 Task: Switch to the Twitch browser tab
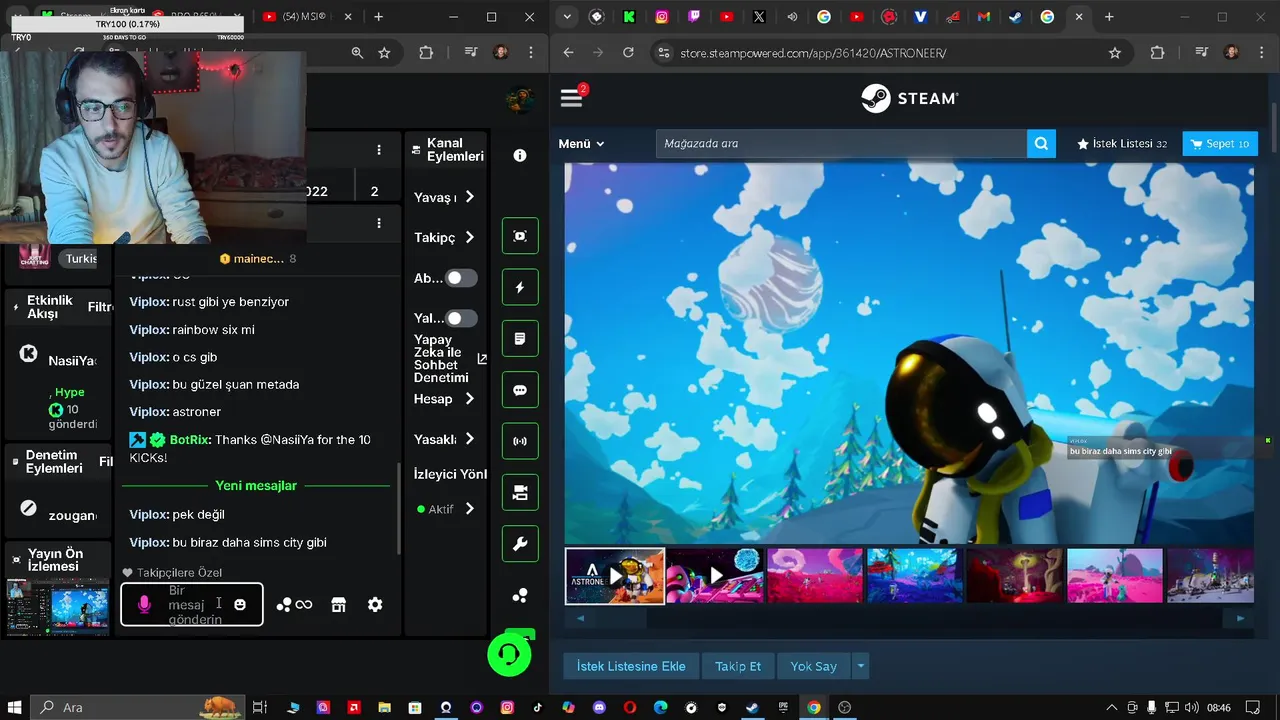[694, 17]
